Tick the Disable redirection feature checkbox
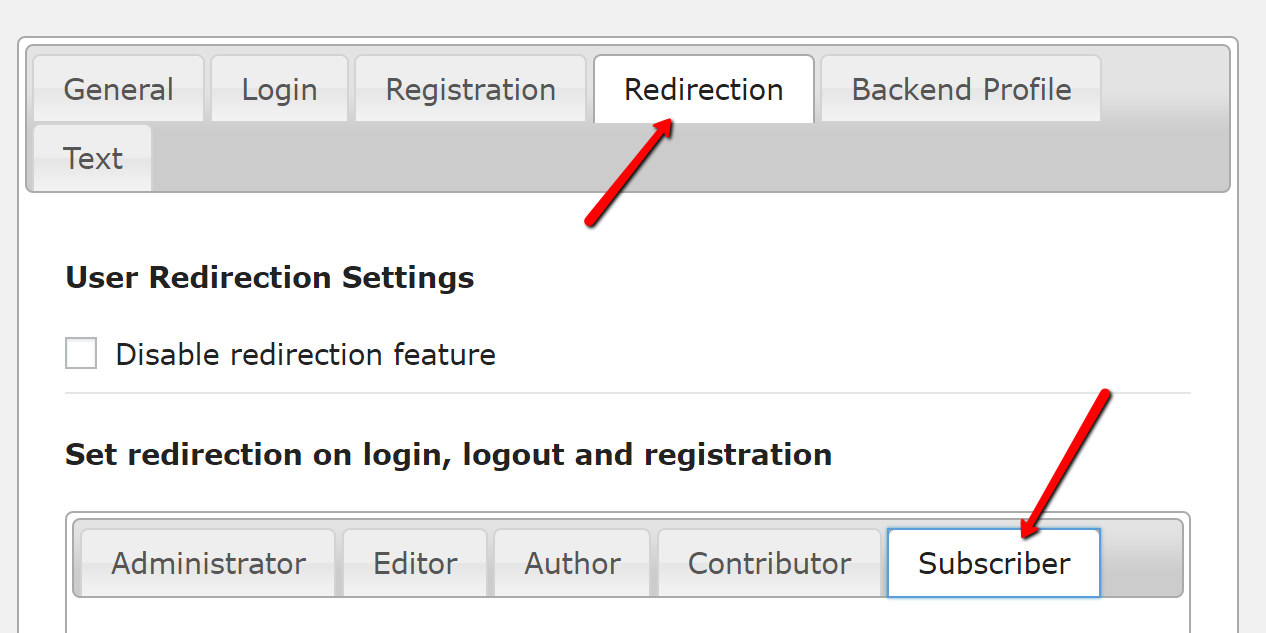 click(x=81, y=353)
